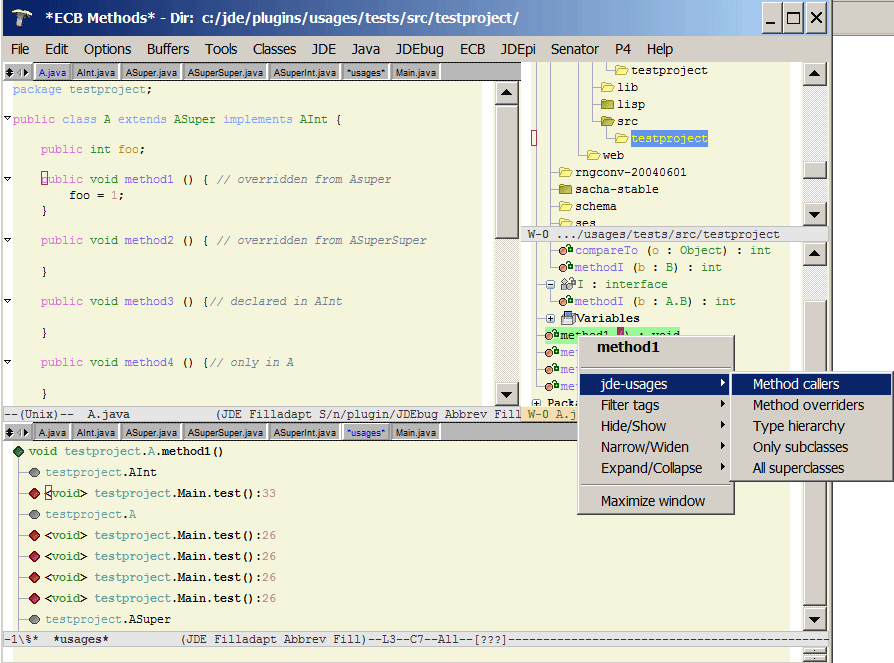
Task: Expand the Variables node in methods tree
Action: click(x=550, y=318)
